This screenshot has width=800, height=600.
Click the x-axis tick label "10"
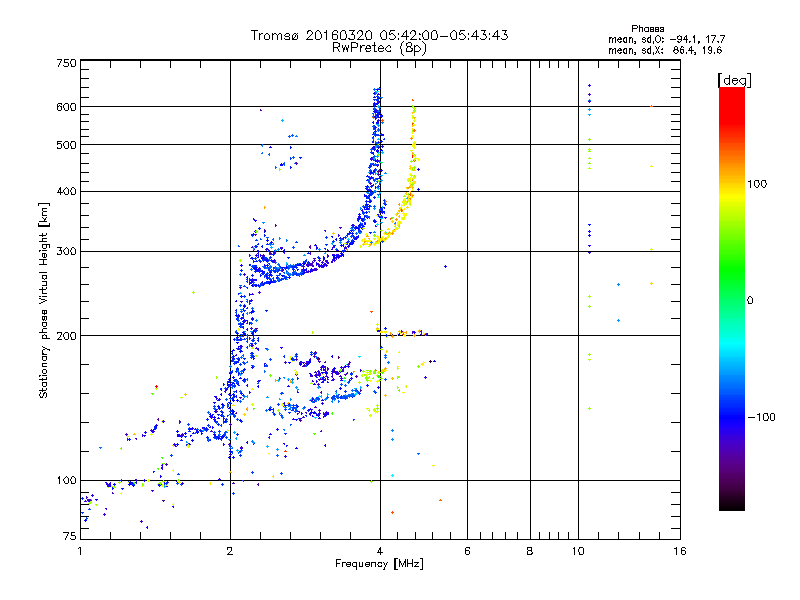point(578,551)
